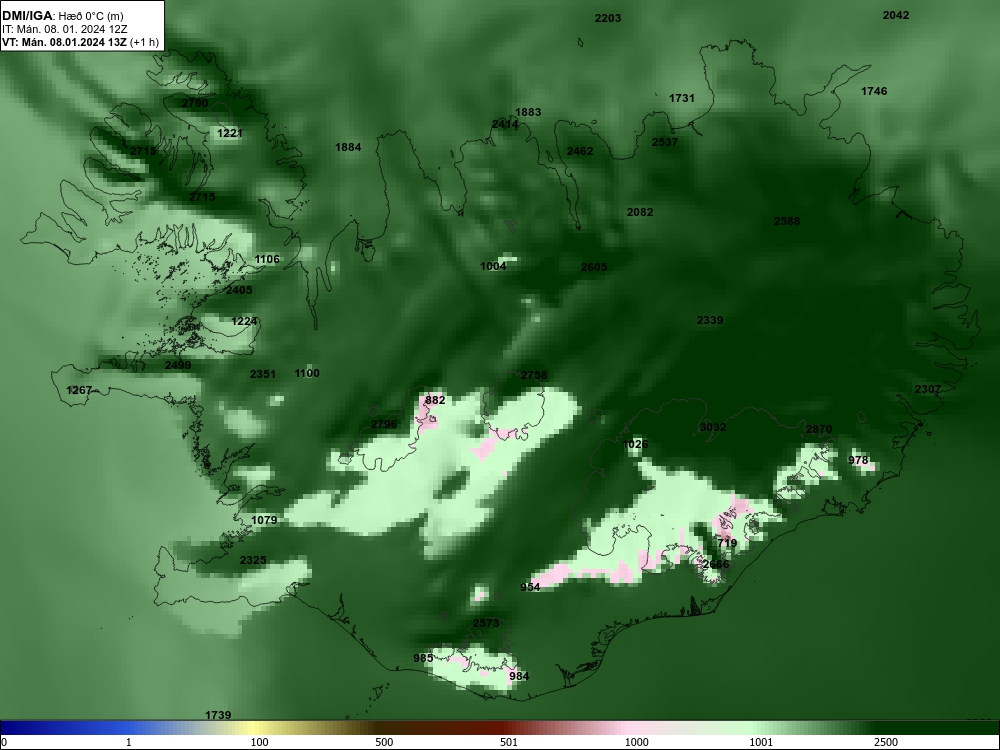
Task: Select the 719 value label
Action: (x=727, y=543)
